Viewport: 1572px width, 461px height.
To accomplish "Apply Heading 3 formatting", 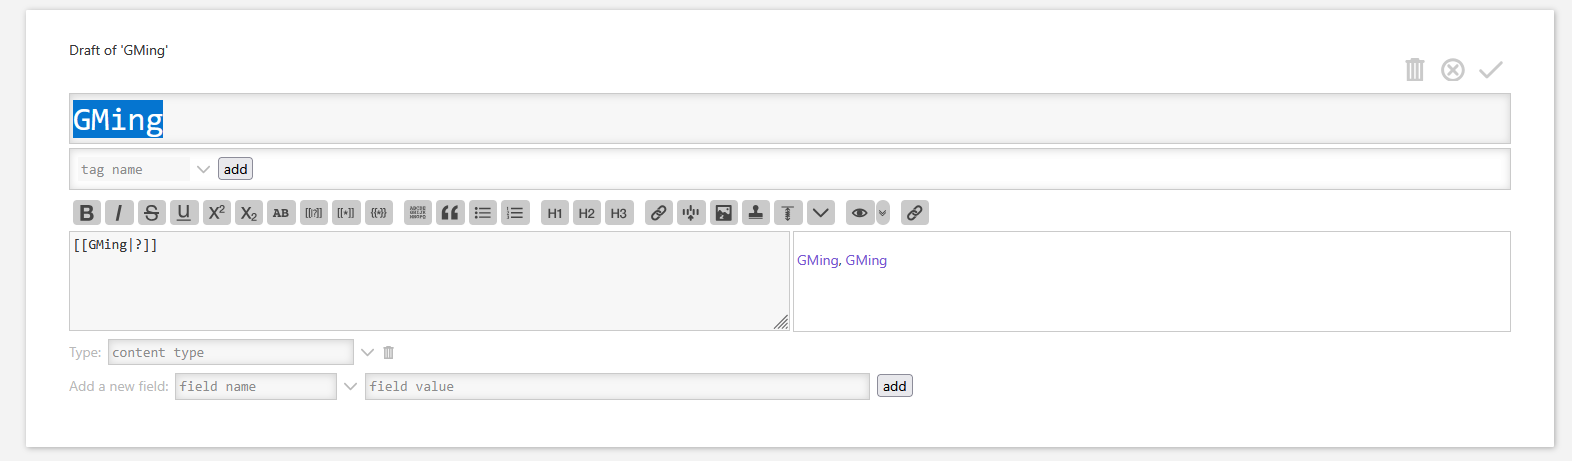I will click(619, 213).
